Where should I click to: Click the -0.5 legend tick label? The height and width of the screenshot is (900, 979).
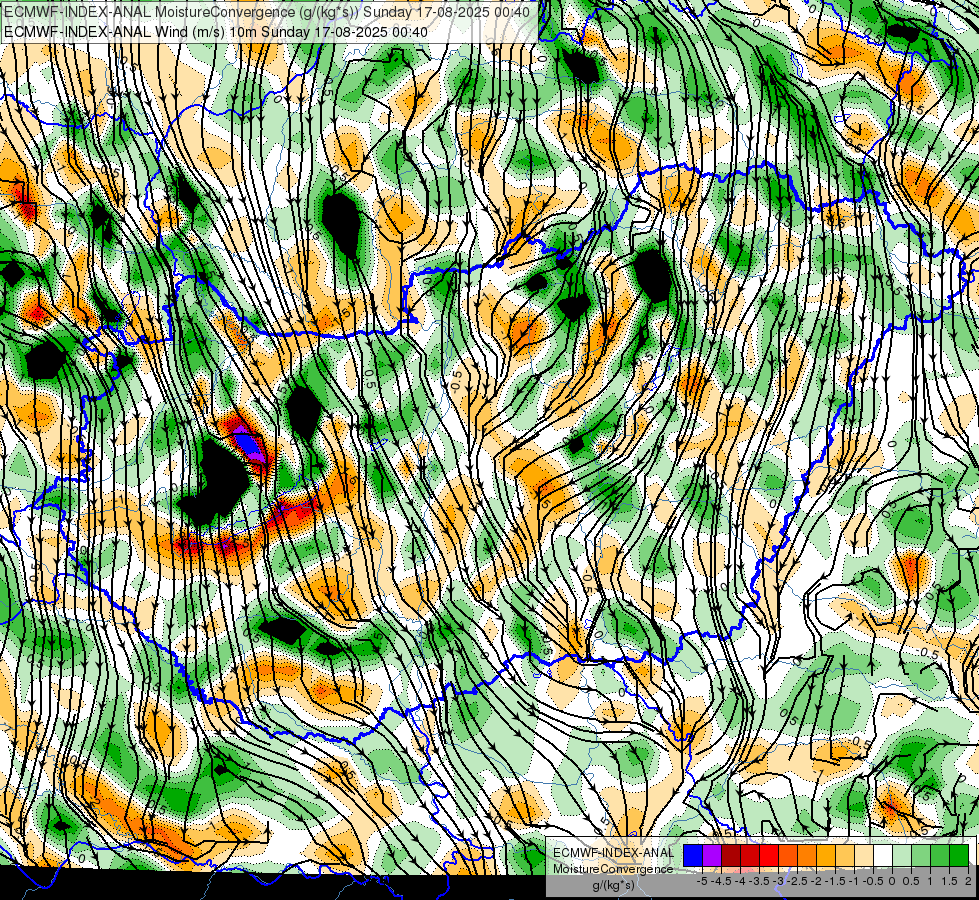[x=873, y=881]
